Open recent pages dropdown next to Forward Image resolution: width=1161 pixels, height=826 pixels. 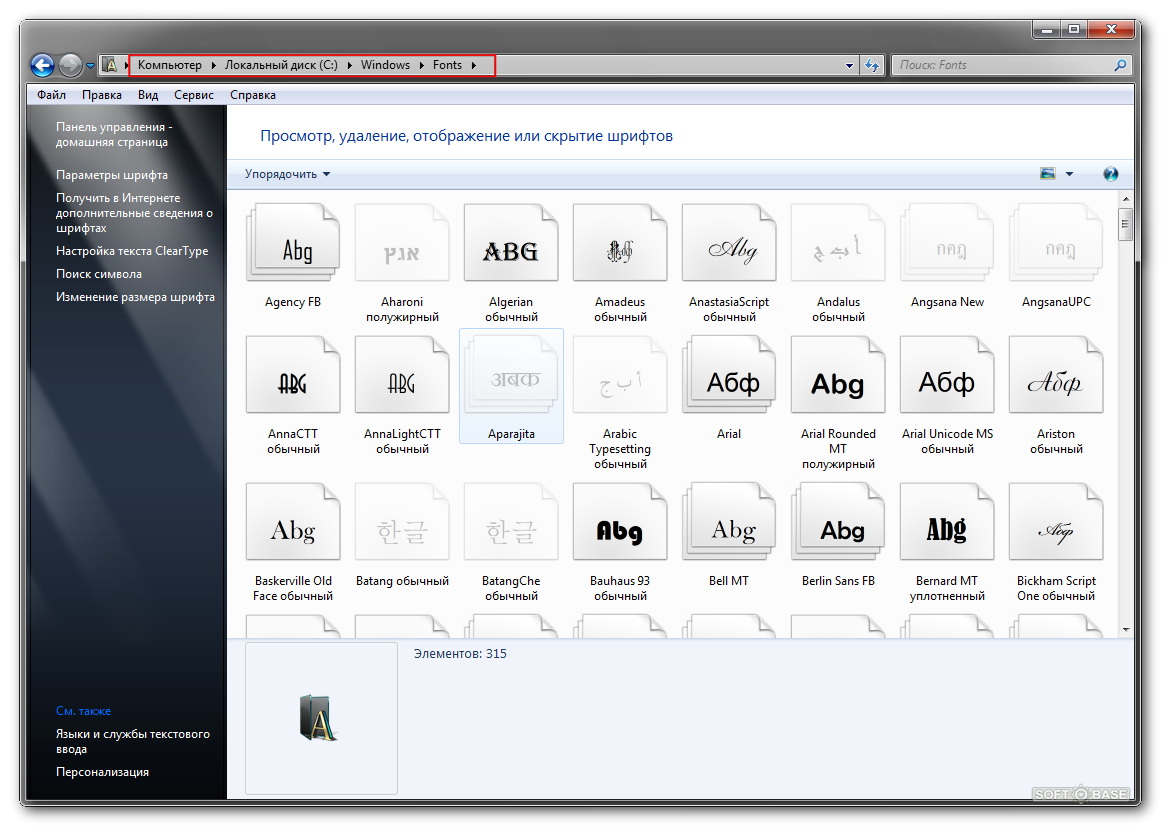pyautogui.click(x=90, y=65)
